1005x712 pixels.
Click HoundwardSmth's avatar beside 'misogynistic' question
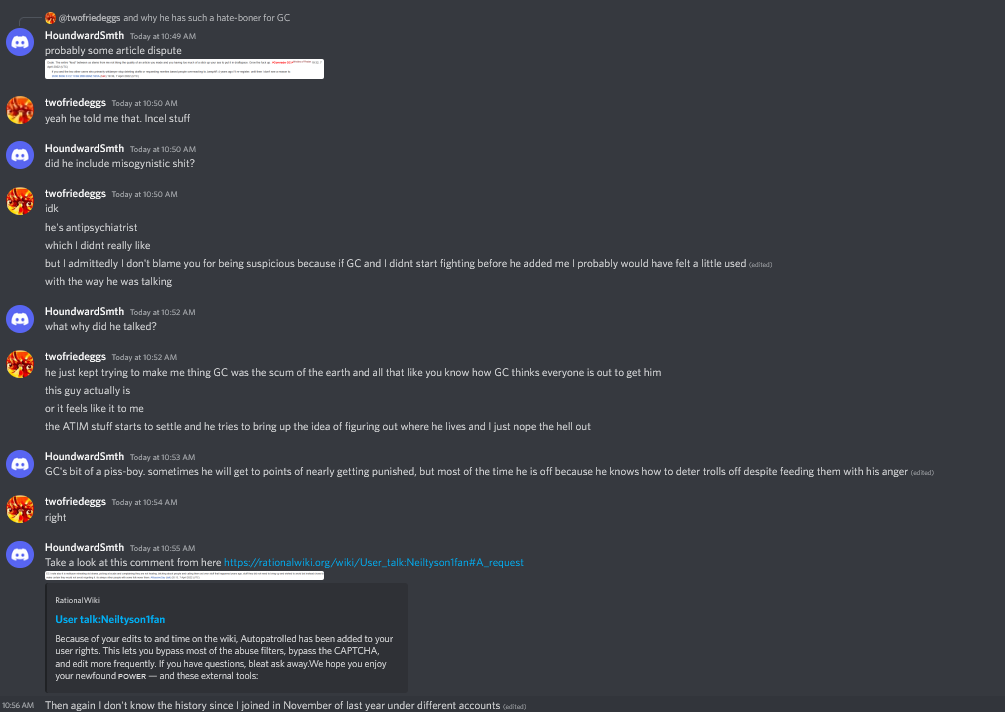click(20, 155)
